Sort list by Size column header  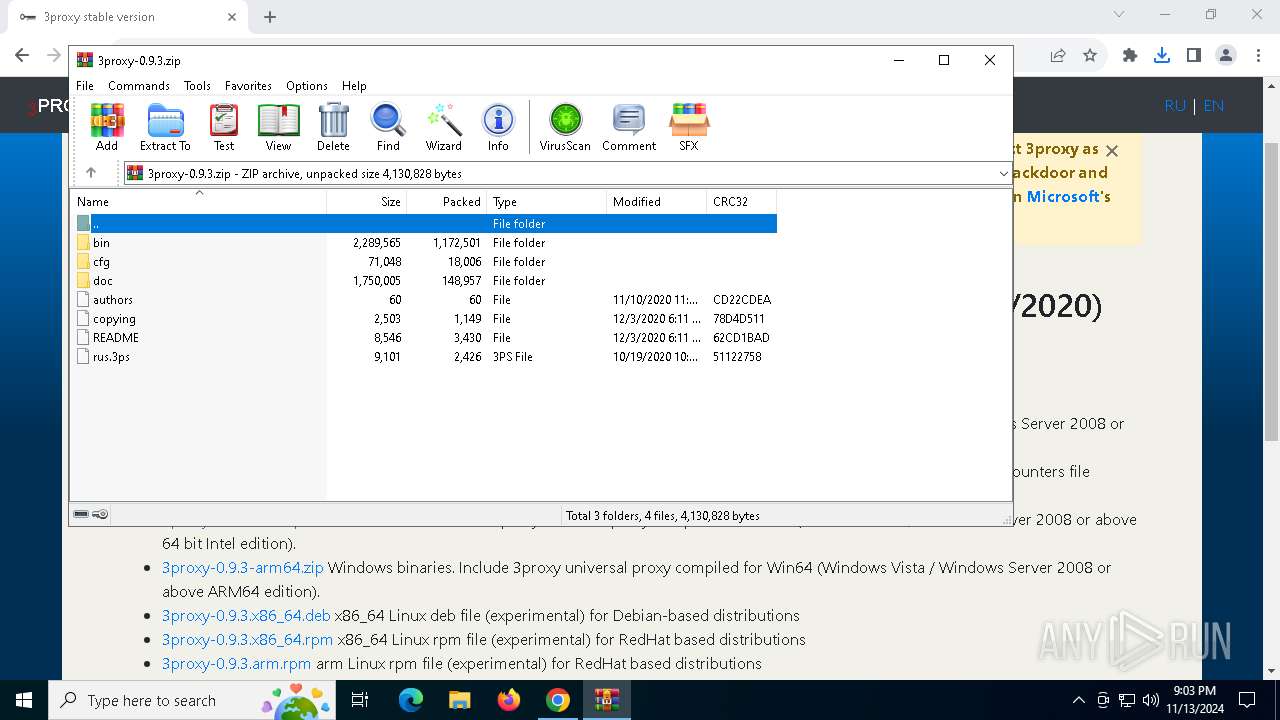pos(366,201)
